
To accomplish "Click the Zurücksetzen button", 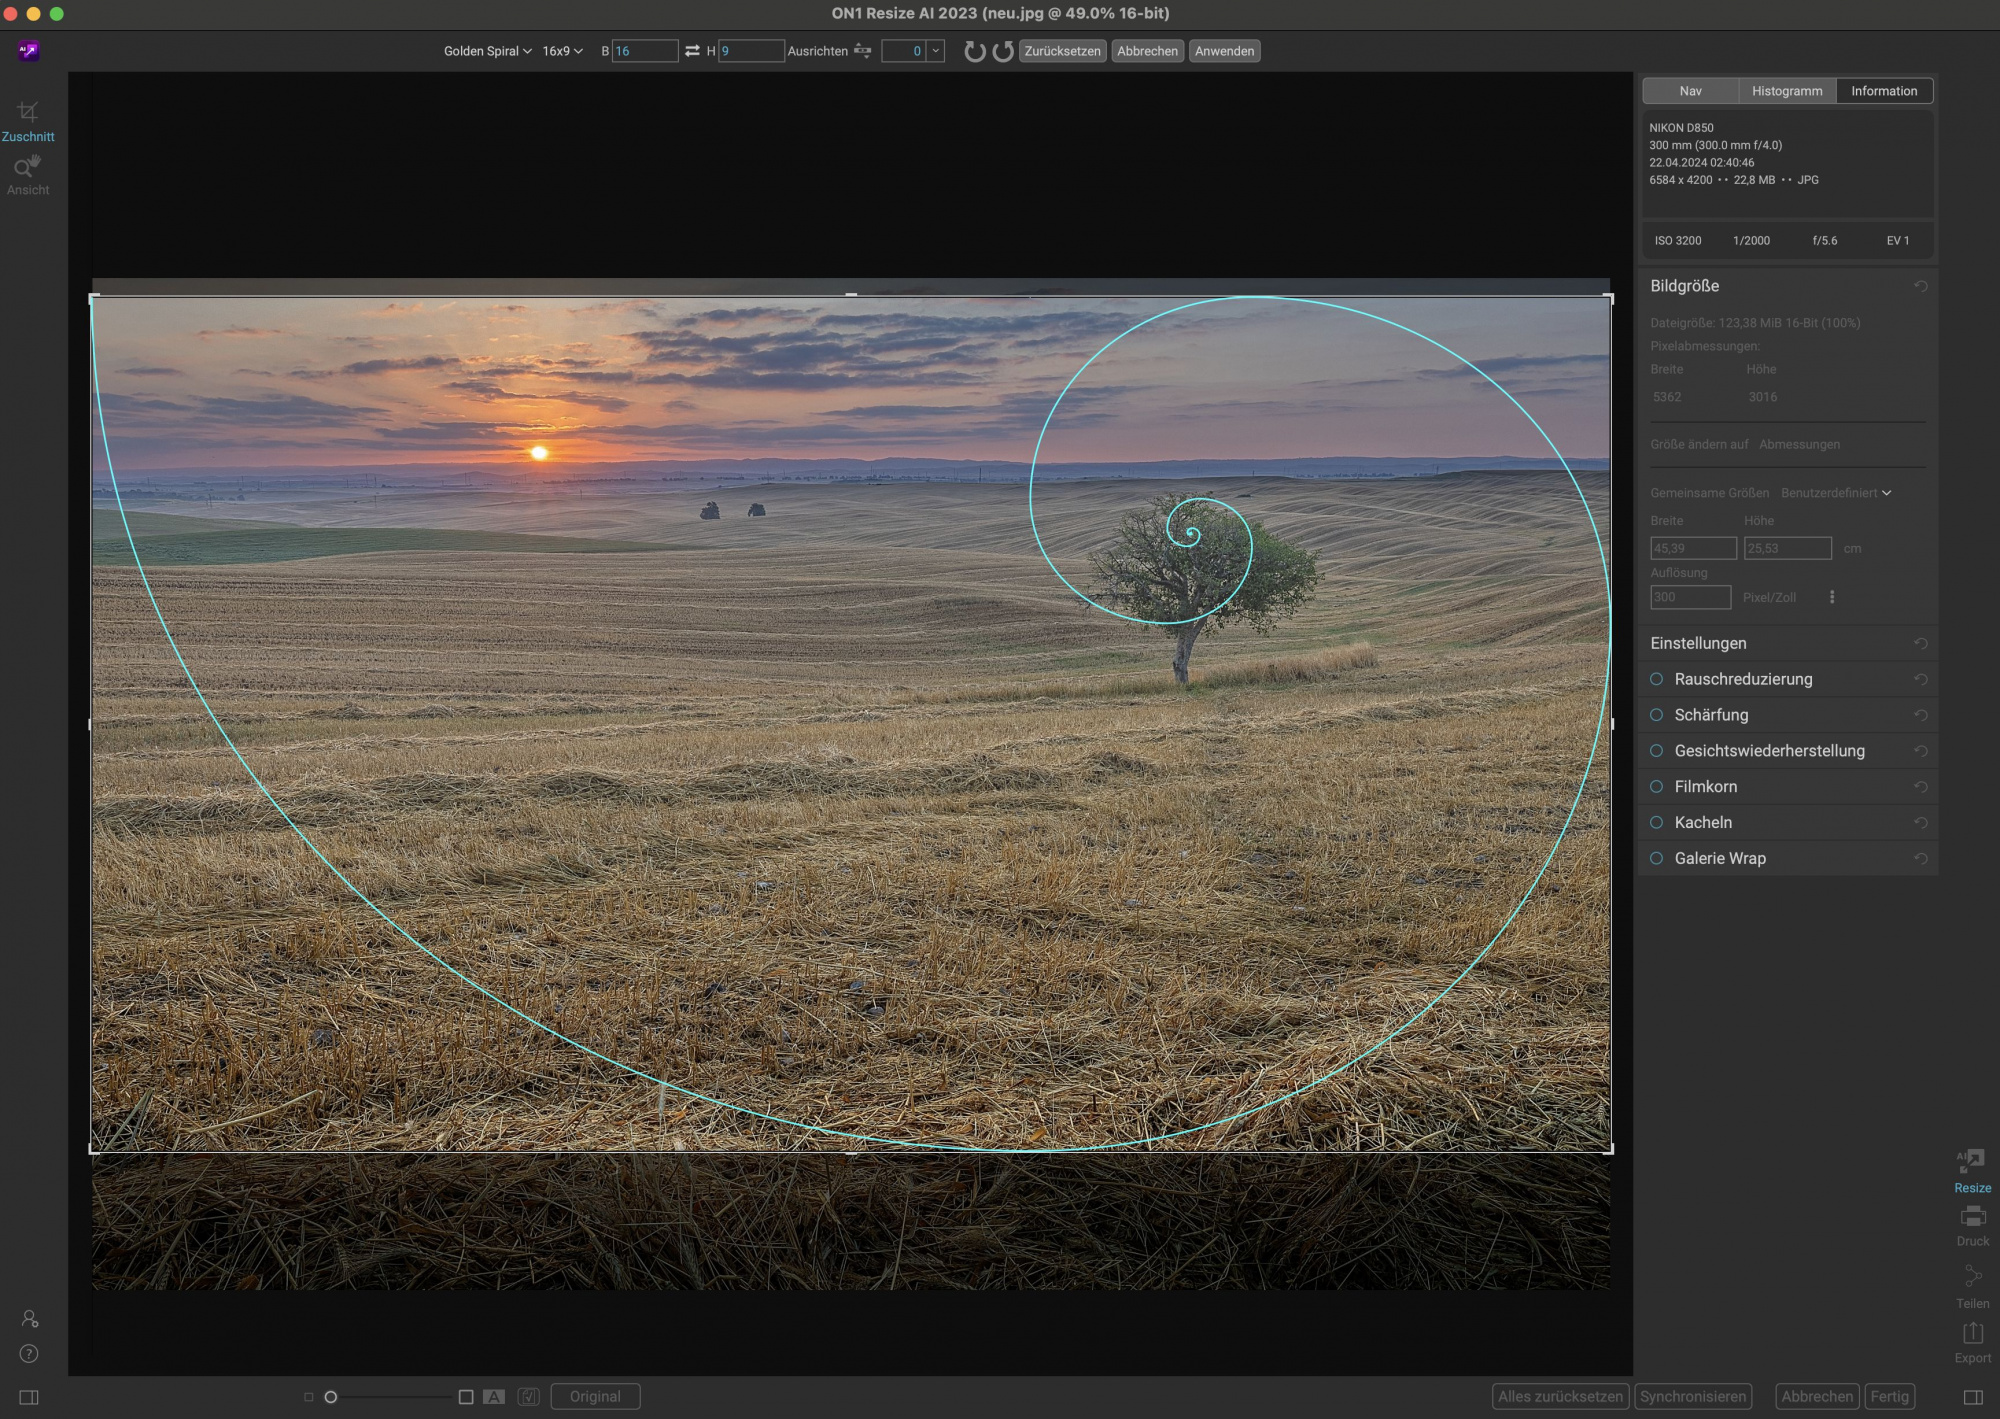I will pos(1062,51).
